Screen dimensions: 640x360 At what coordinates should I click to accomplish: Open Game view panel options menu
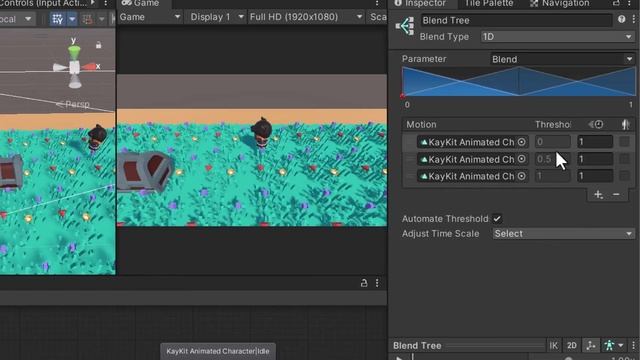point(377,4)
